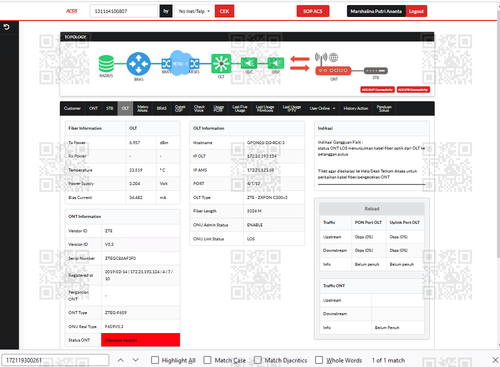Click the red Obsolete Version status cell

(x=140, y=340)
